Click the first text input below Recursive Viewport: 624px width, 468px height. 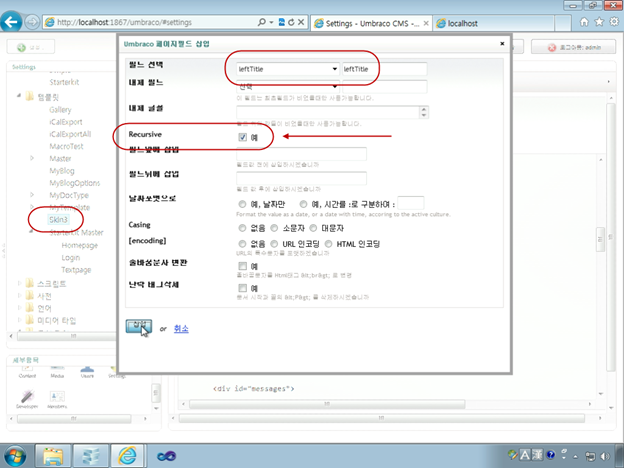click(x=301, y=154)
